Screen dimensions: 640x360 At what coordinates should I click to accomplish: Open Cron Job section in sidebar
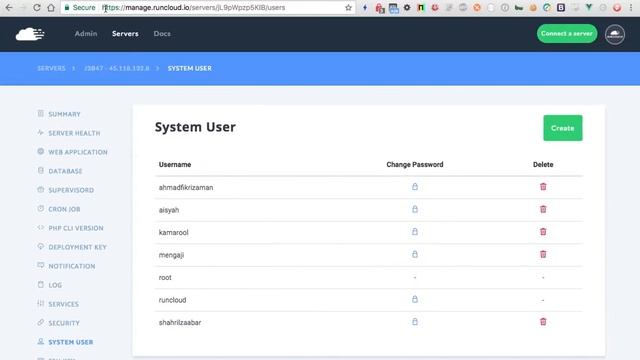tap(64, 209)
